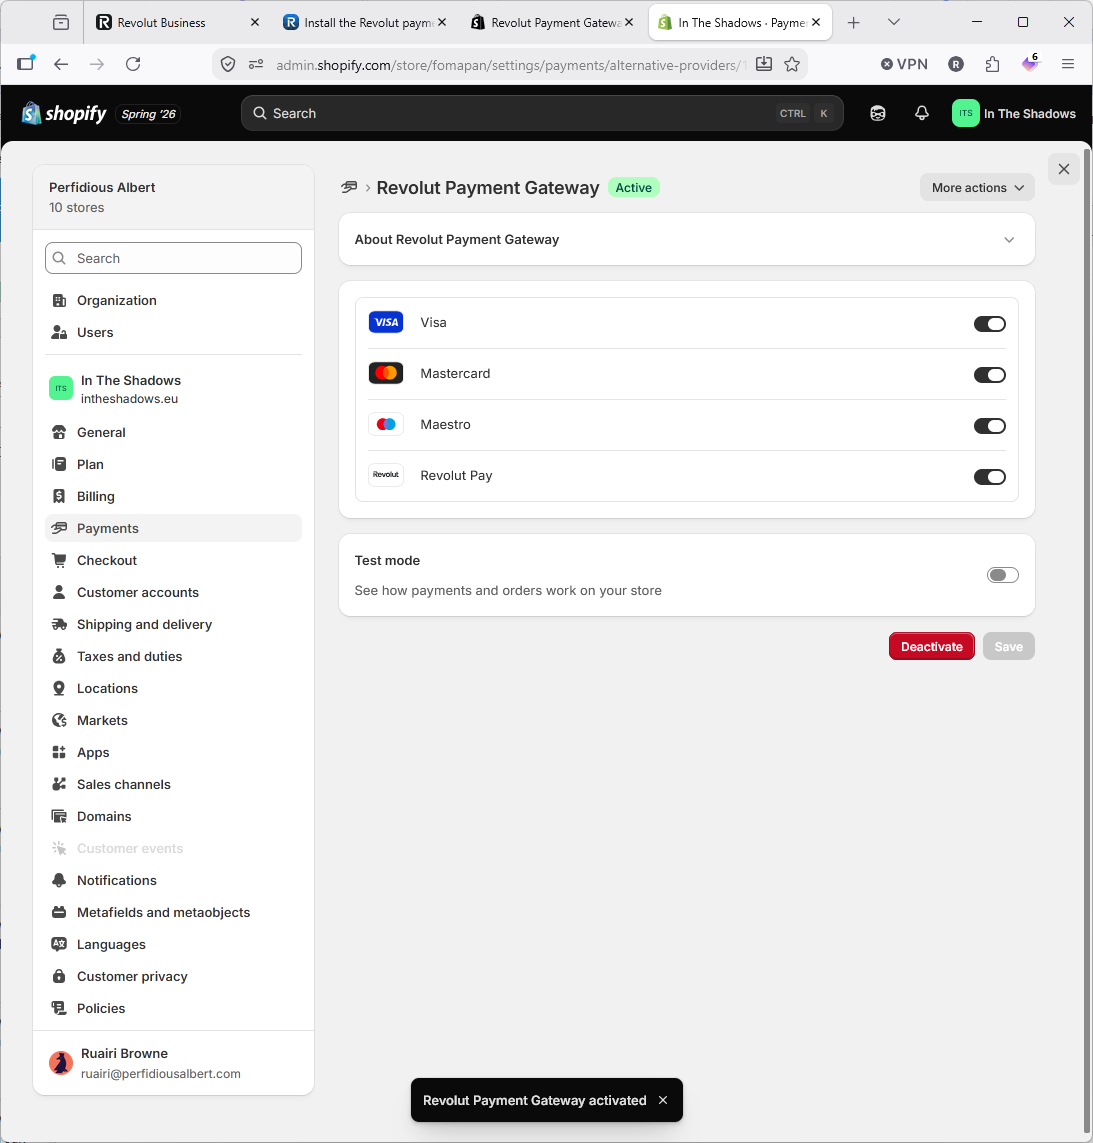Click the red Deactivate button

[931, 647]
